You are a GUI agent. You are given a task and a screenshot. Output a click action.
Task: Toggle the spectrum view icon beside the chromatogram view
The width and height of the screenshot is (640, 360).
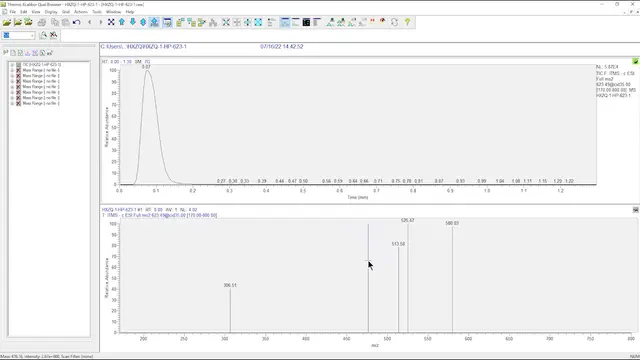(x=296, y=22)
